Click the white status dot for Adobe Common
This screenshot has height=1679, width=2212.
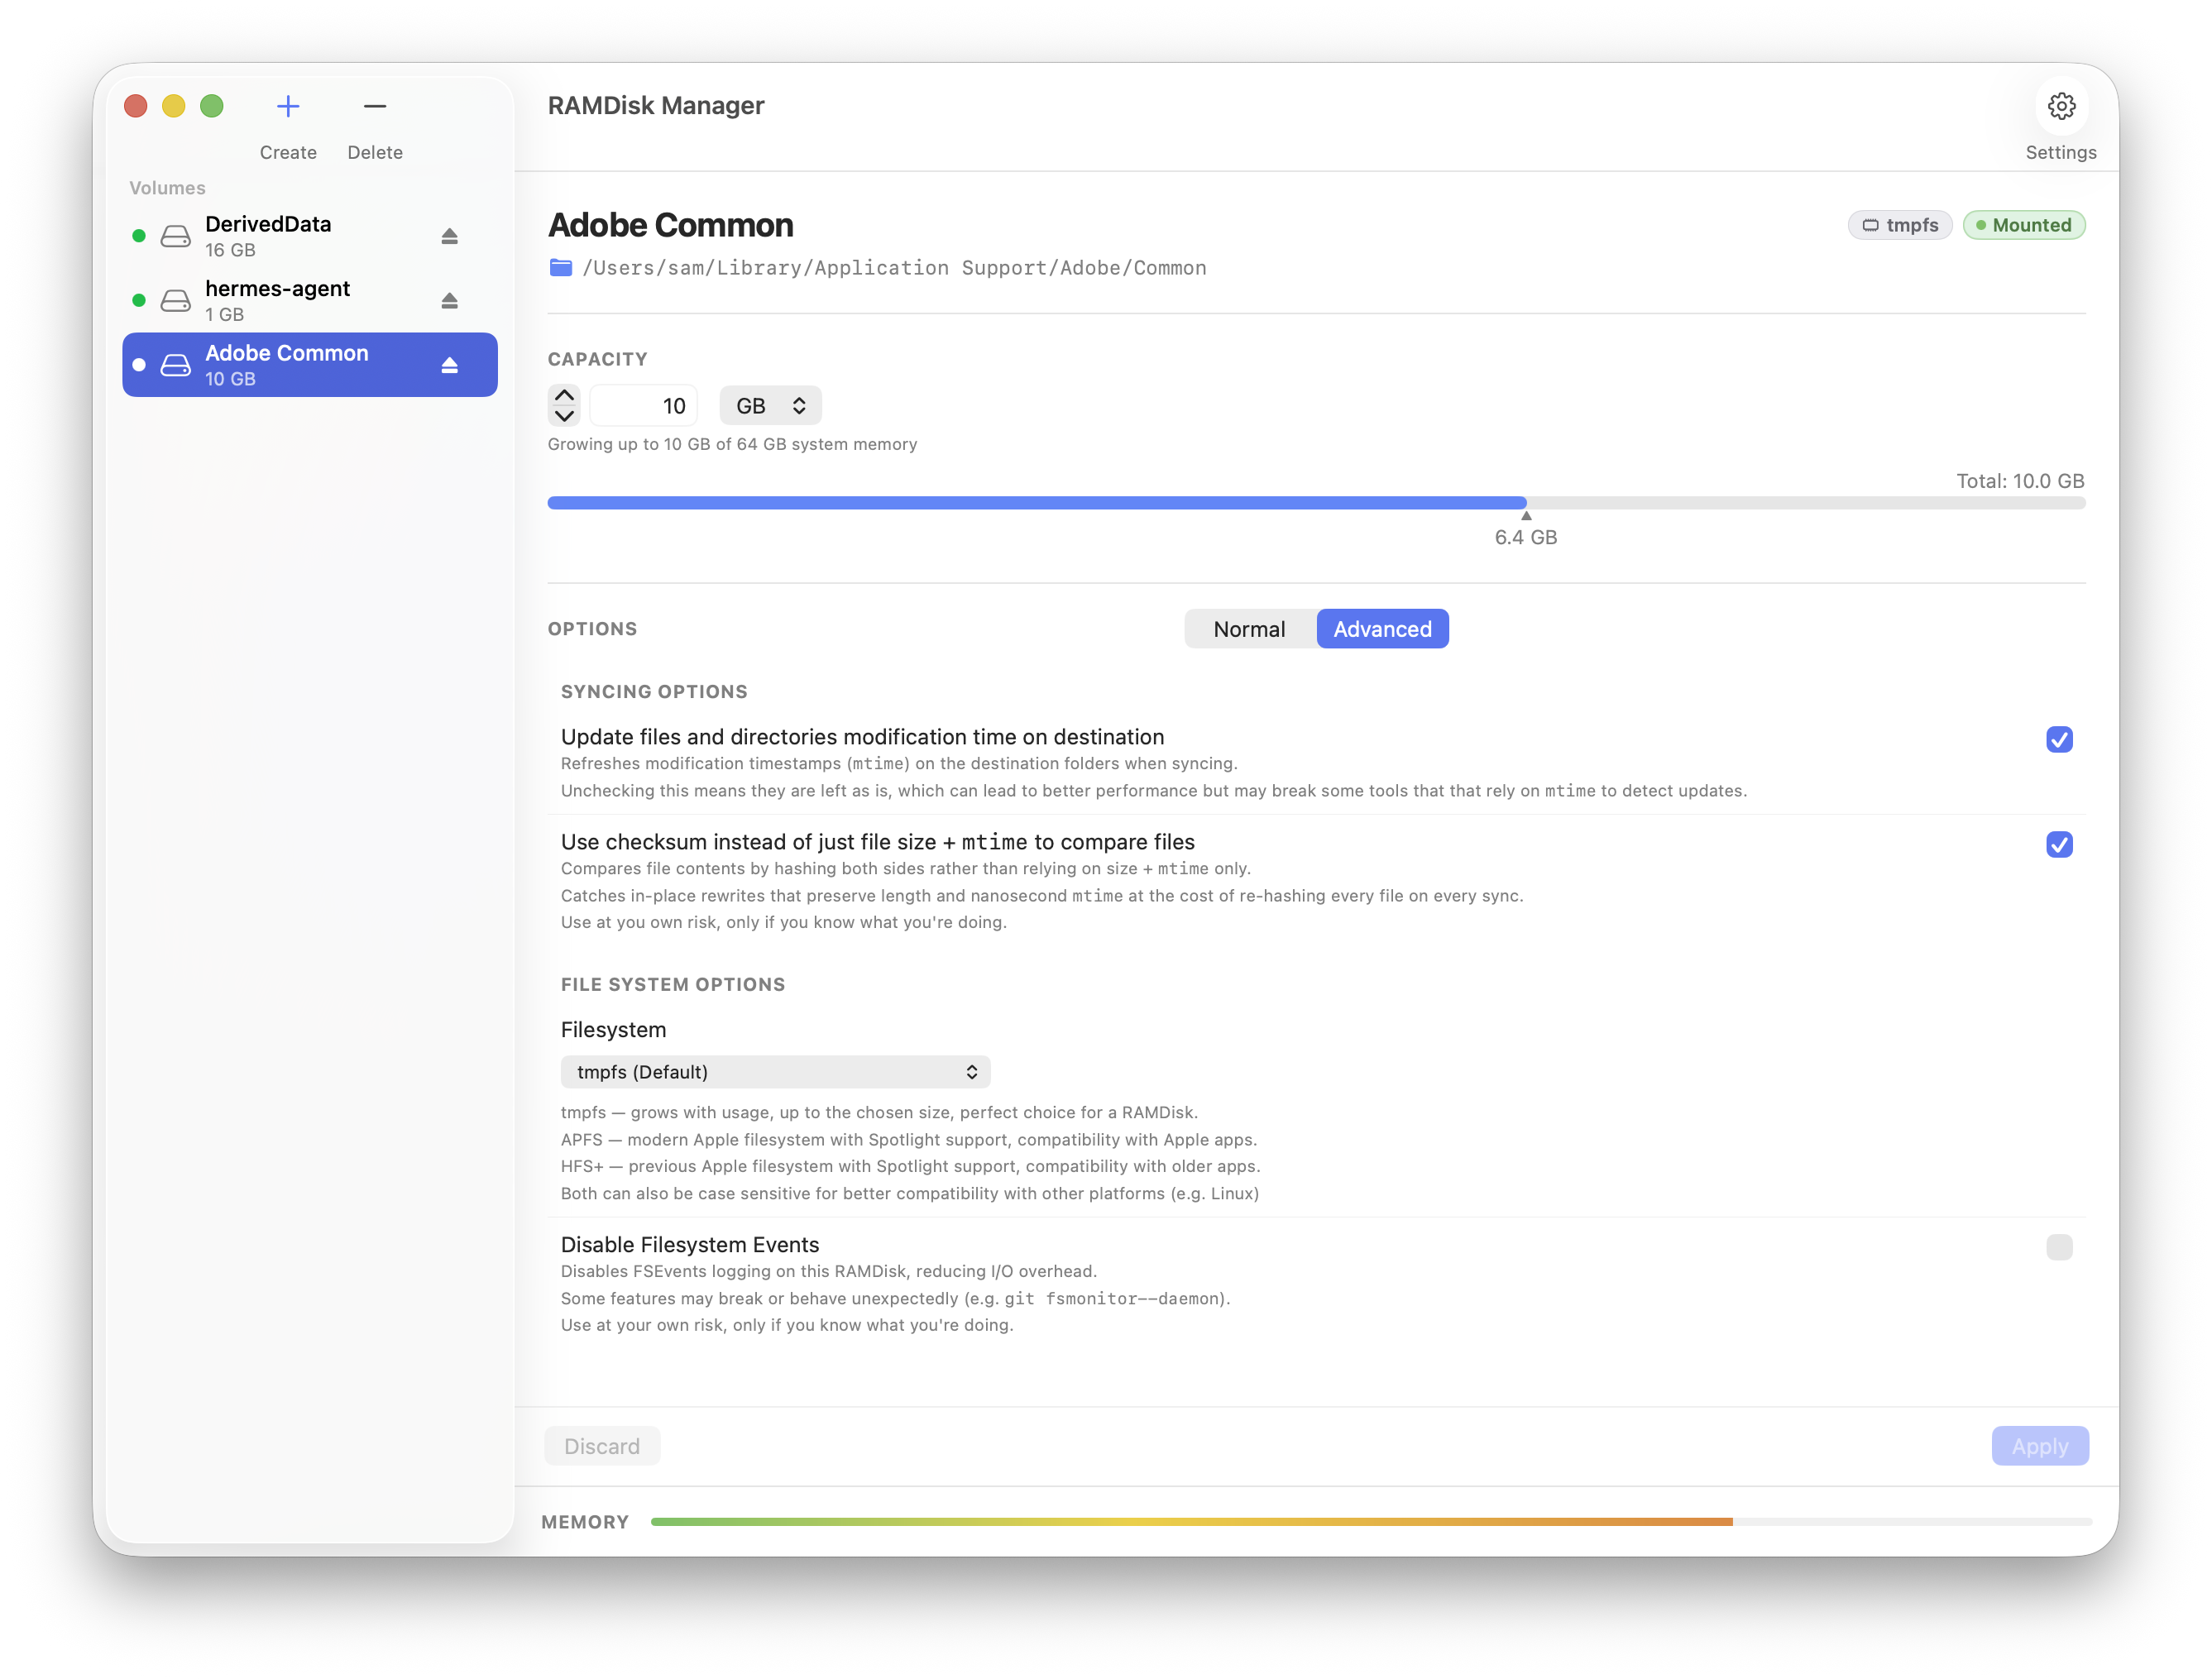(139, 365)
